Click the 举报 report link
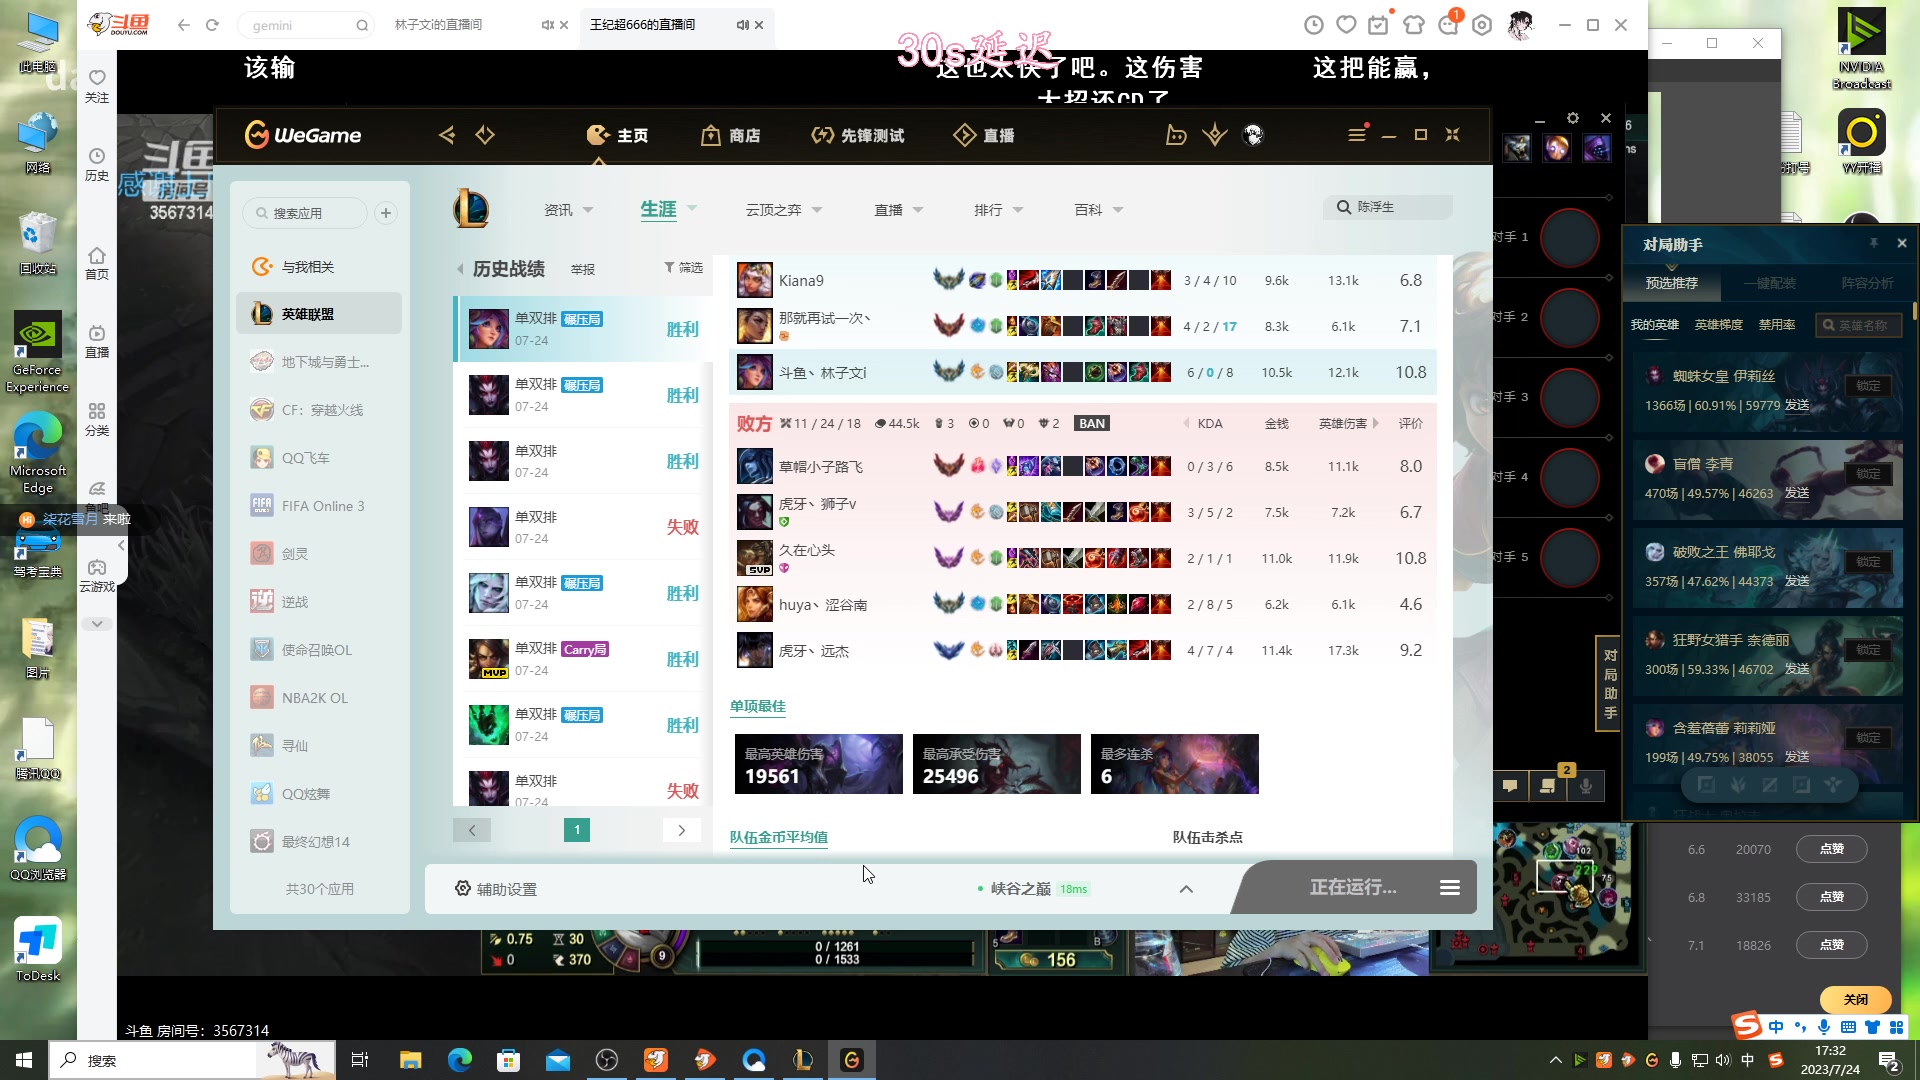The image size is (1920, 1080). tap(583, 269)
